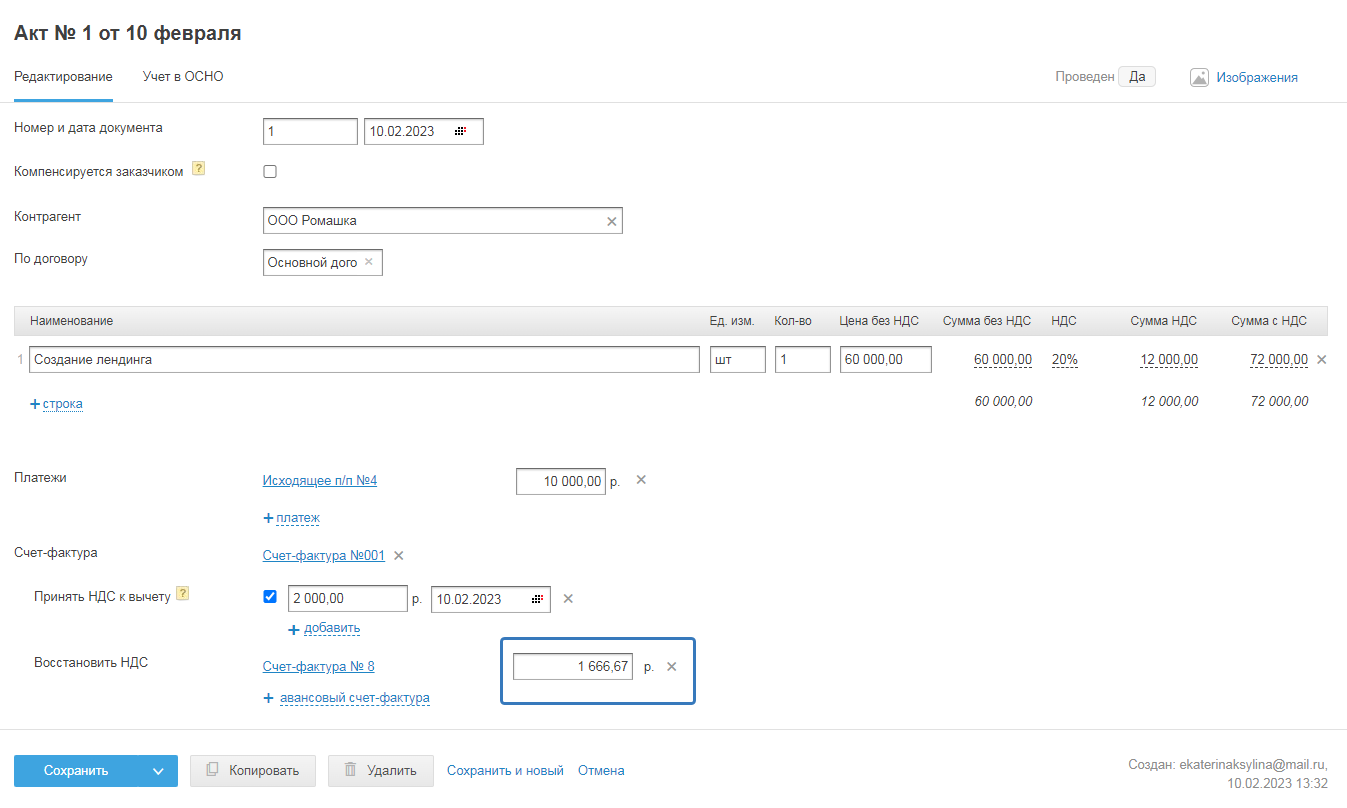
Task: Click the Копировать button label
Action: click(x=264, y=771)
